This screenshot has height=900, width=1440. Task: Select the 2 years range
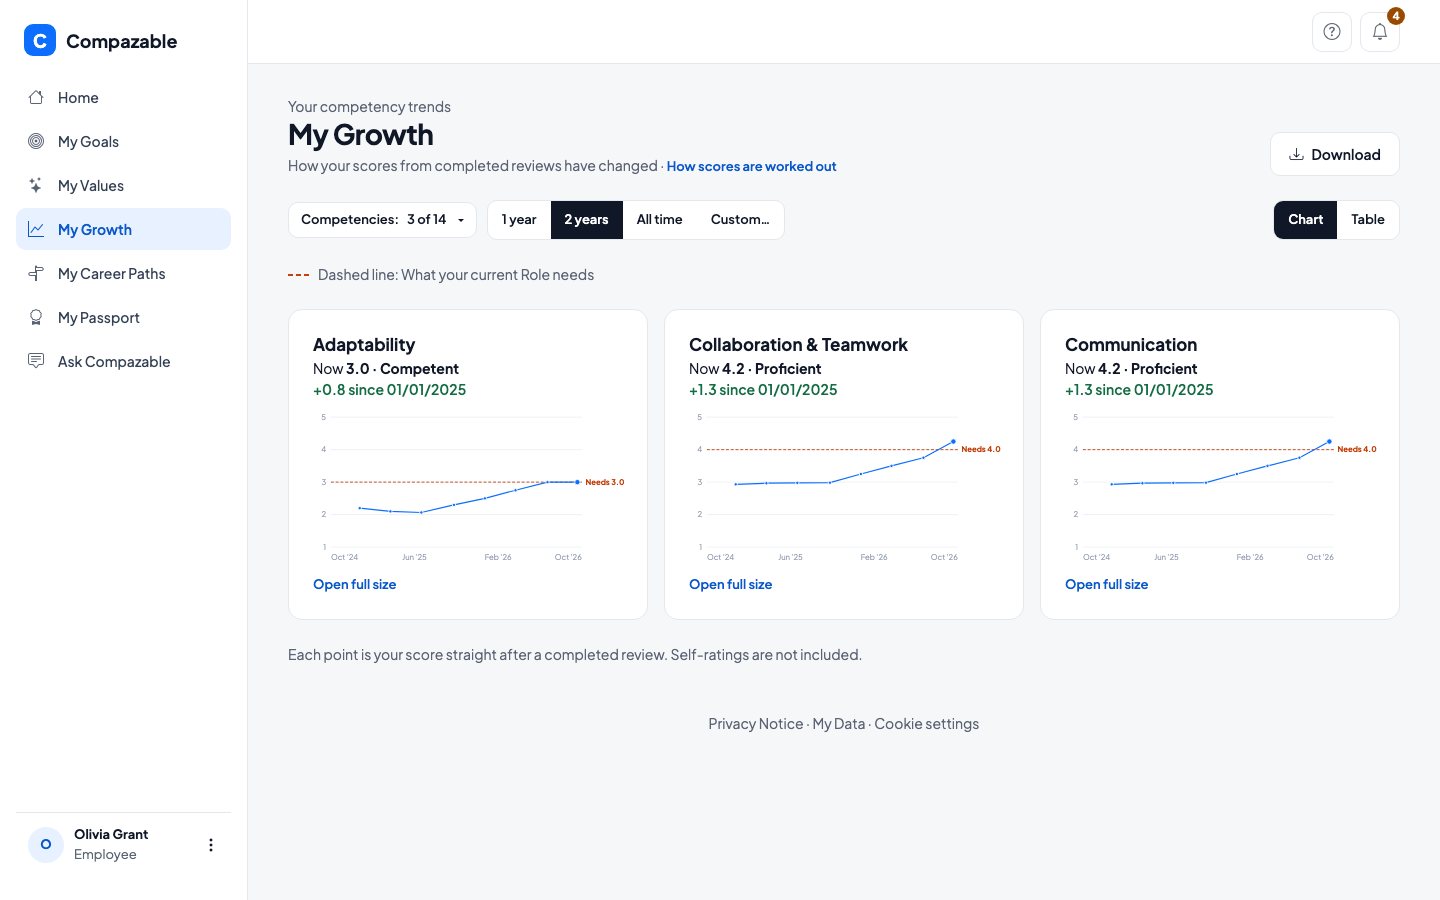(586, 220)
